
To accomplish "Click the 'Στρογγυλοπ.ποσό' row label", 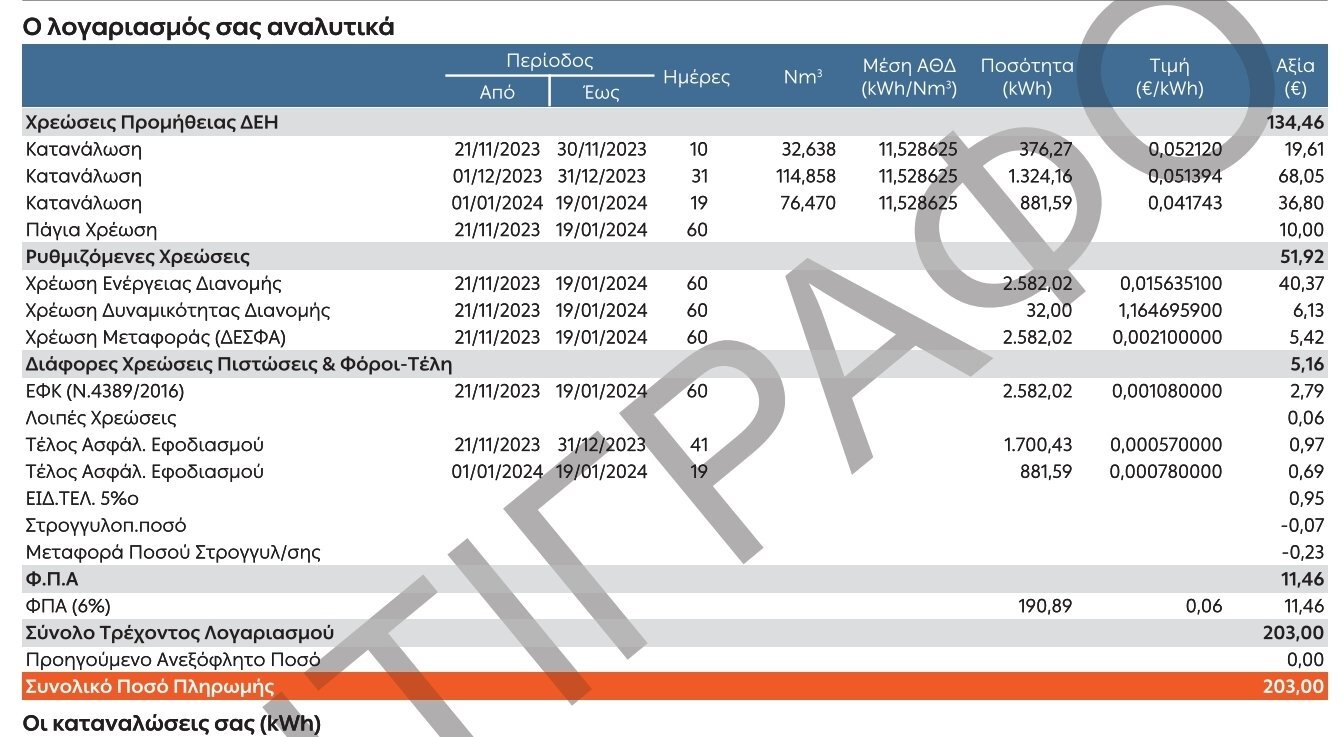I will click(x=106, y=526).
